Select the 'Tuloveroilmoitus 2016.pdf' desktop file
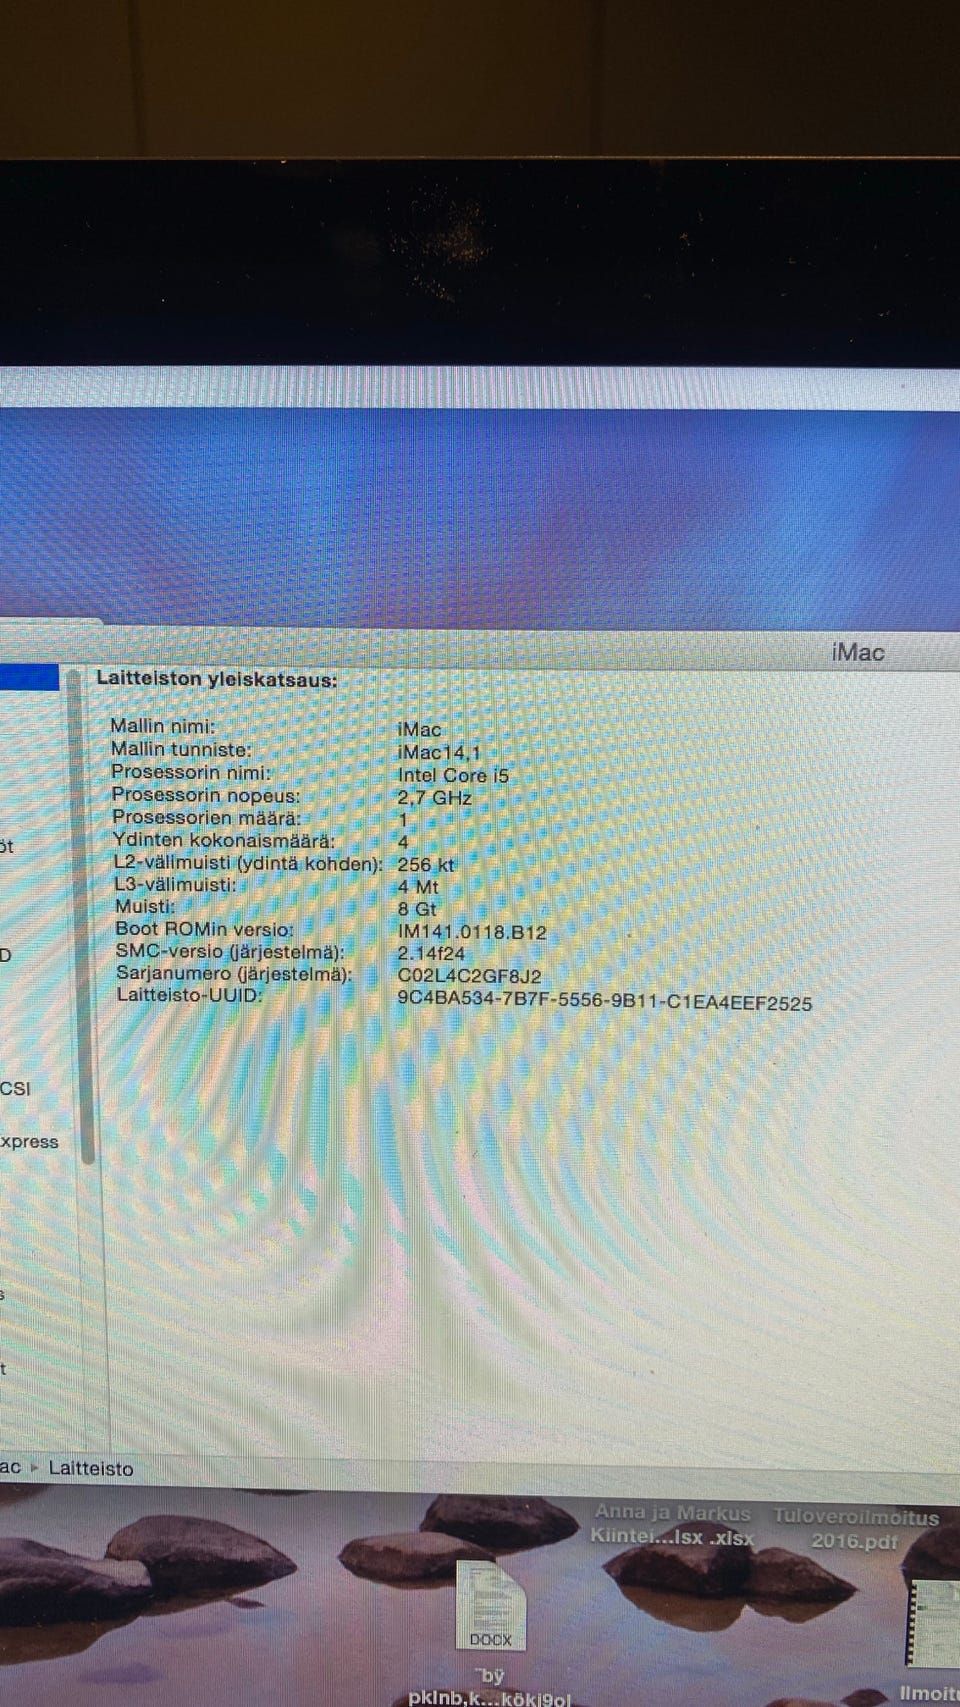The image size is (960, 1707). point(856,1528)
